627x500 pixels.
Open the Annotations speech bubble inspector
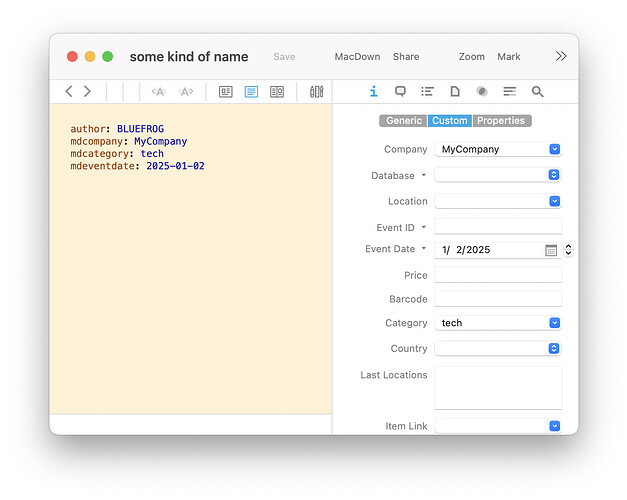(x=400, y=92)
